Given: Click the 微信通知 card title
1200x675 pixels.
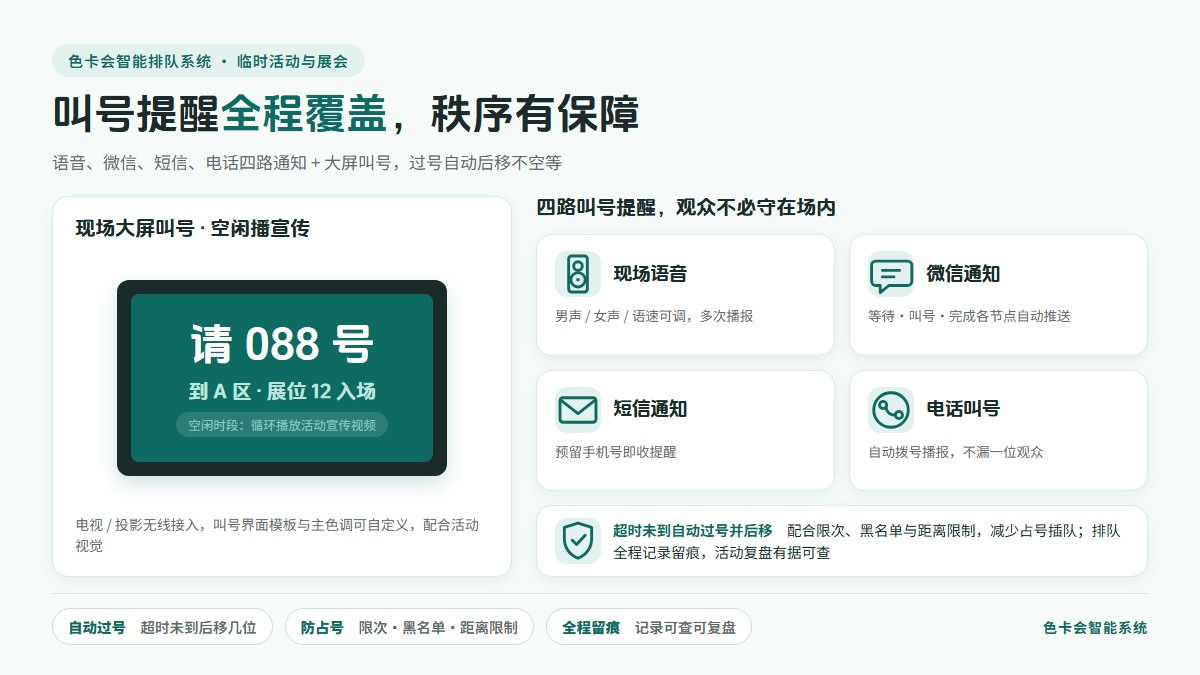Looking at the screenshot, I should [963, 274].
